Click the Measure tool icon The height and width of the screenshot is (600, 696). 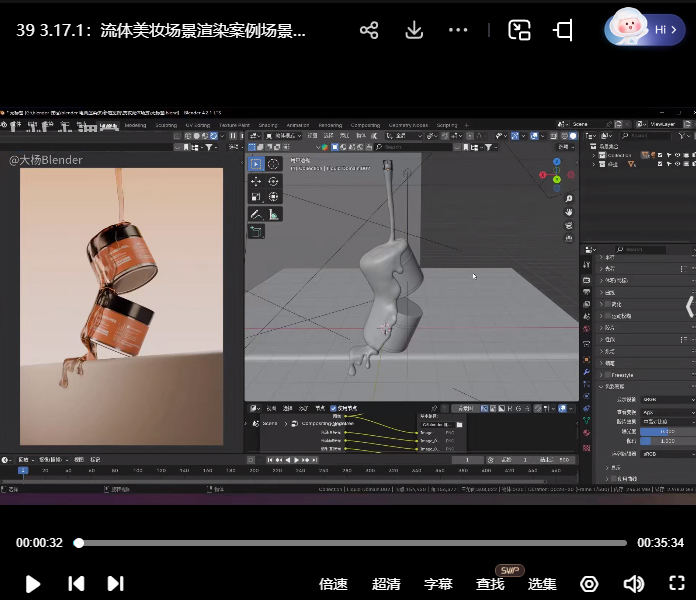pos(273,214)
